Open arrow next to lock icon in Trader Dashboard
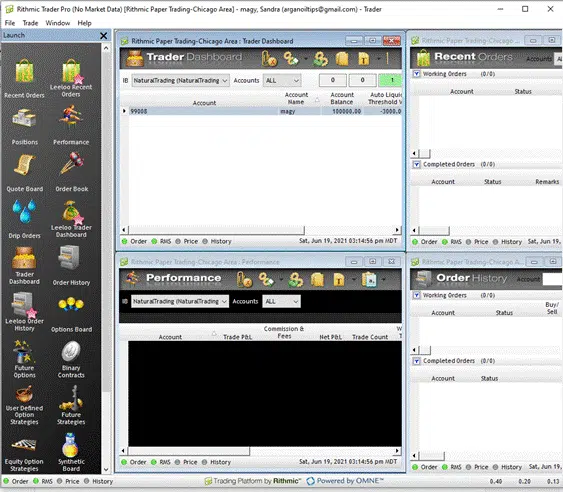Viewport: 563px width, 492px height. [378, 59]
